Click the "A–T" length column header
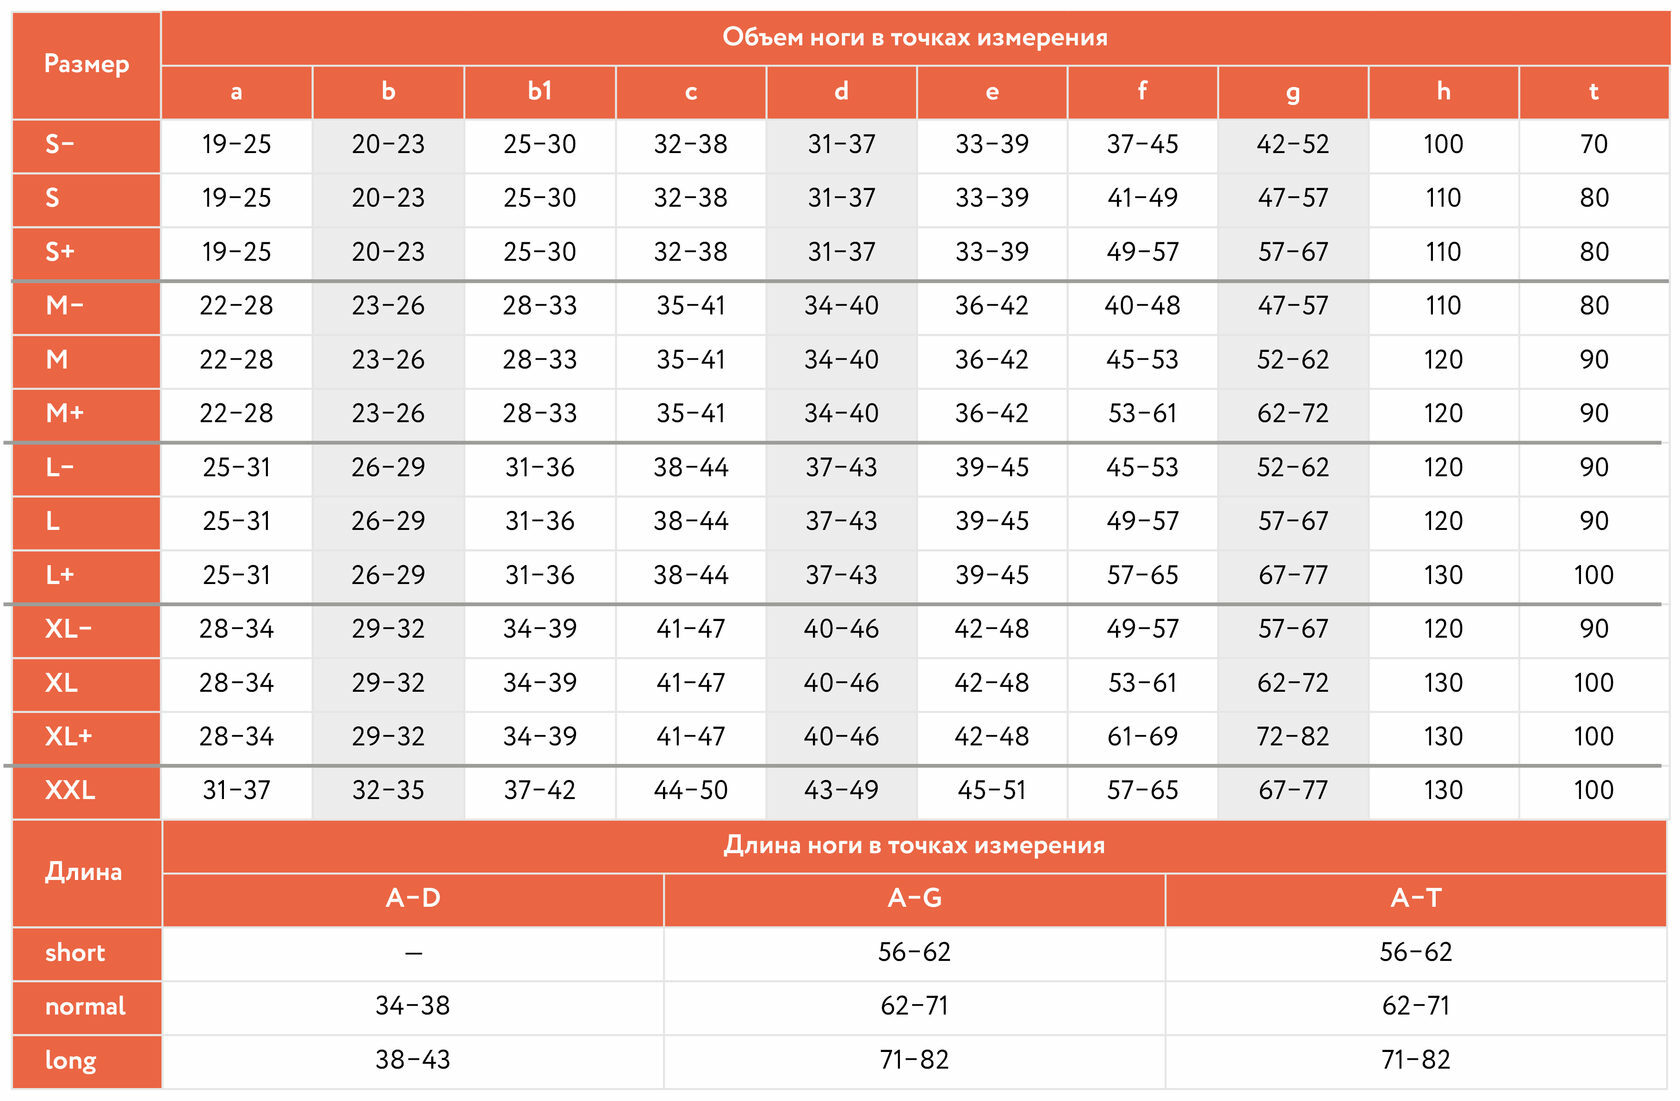1680x1101 pixels. click(1416, 899)
